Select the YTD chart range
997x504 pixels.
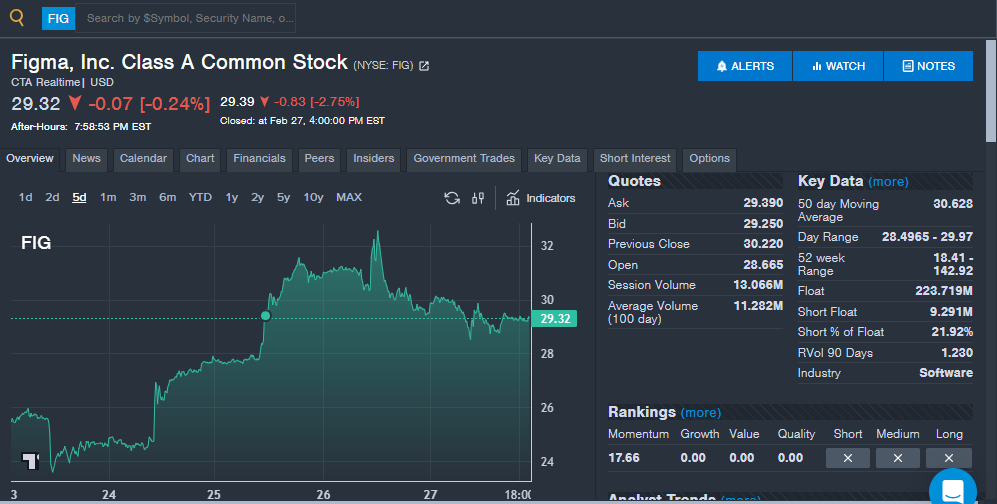point(200,198)
